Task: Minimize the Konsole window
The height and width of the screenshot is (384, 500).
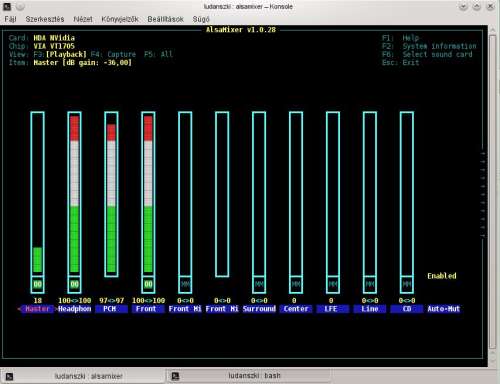Action: click(x=463, y=6)
